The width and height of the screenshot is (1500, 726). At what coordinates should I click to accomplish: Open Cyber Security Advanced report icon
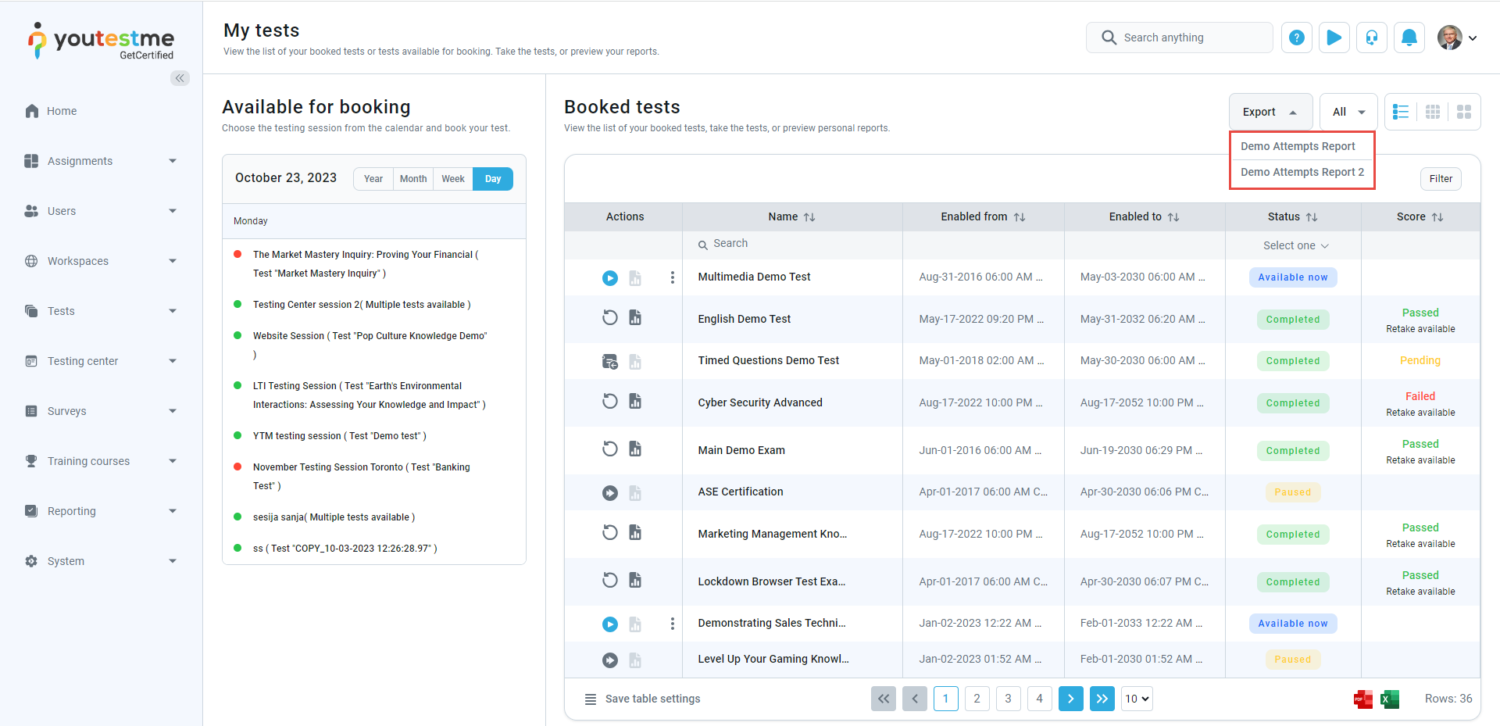point(635,402)
